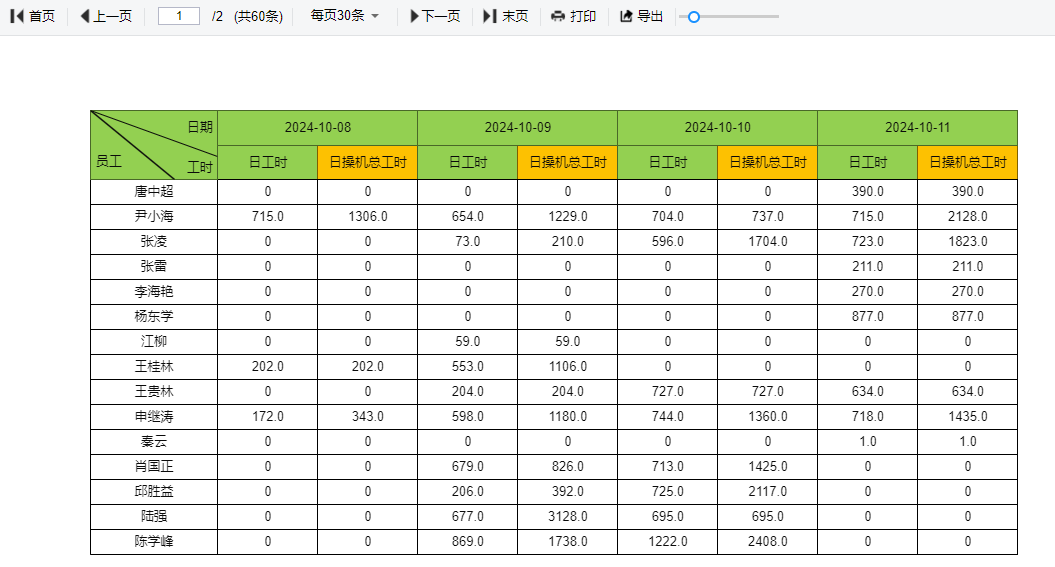This screenshot has height=567, width=1055.
Task: Click employee name 陈学峰
Action: 154,541
